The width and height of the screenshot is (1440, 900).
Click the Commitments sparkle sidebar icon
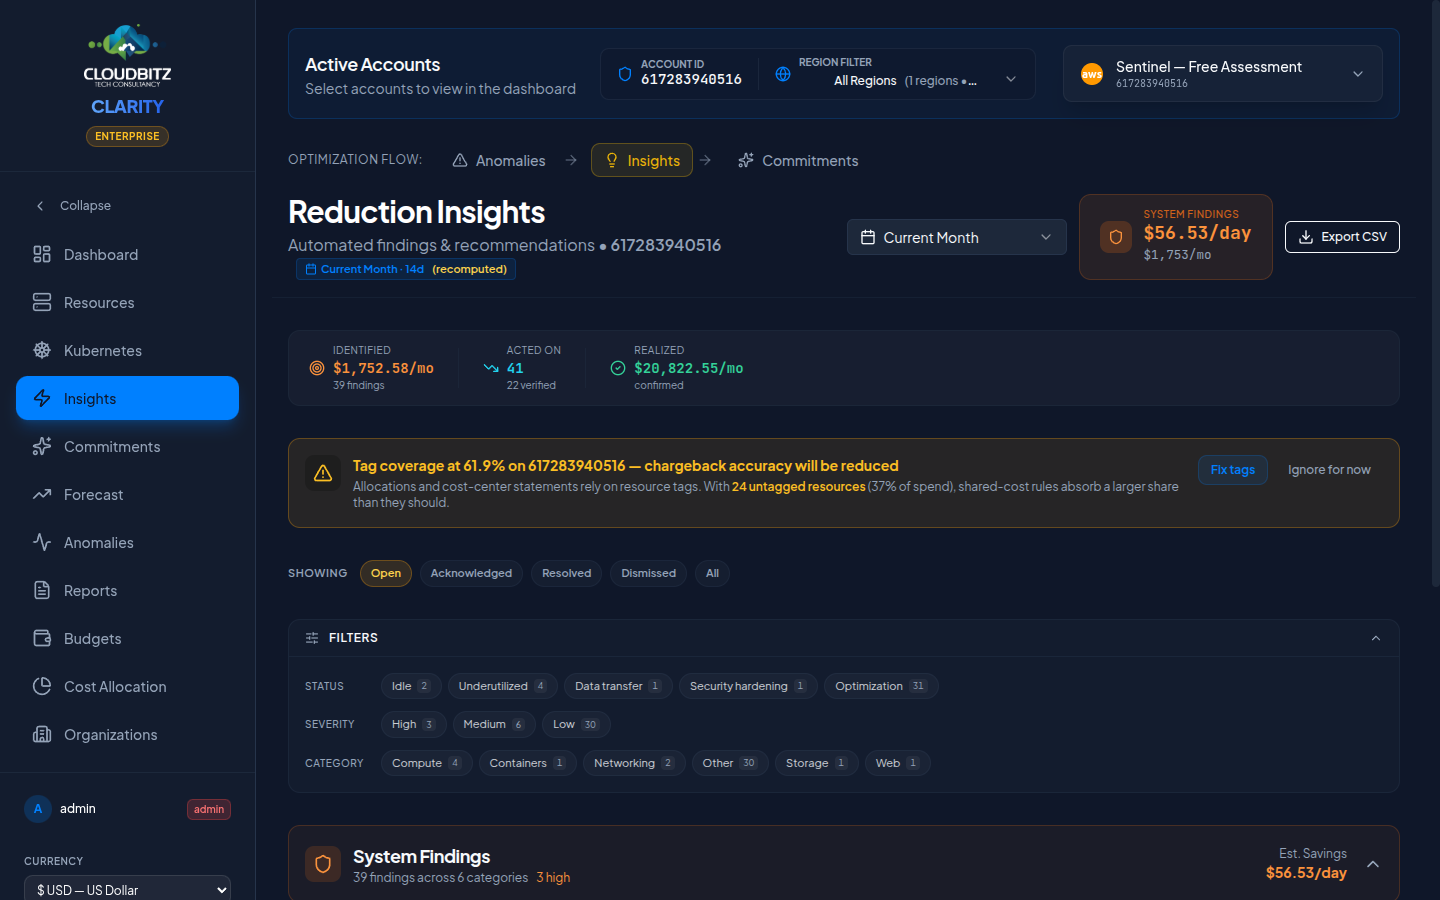tap(42, 446)
